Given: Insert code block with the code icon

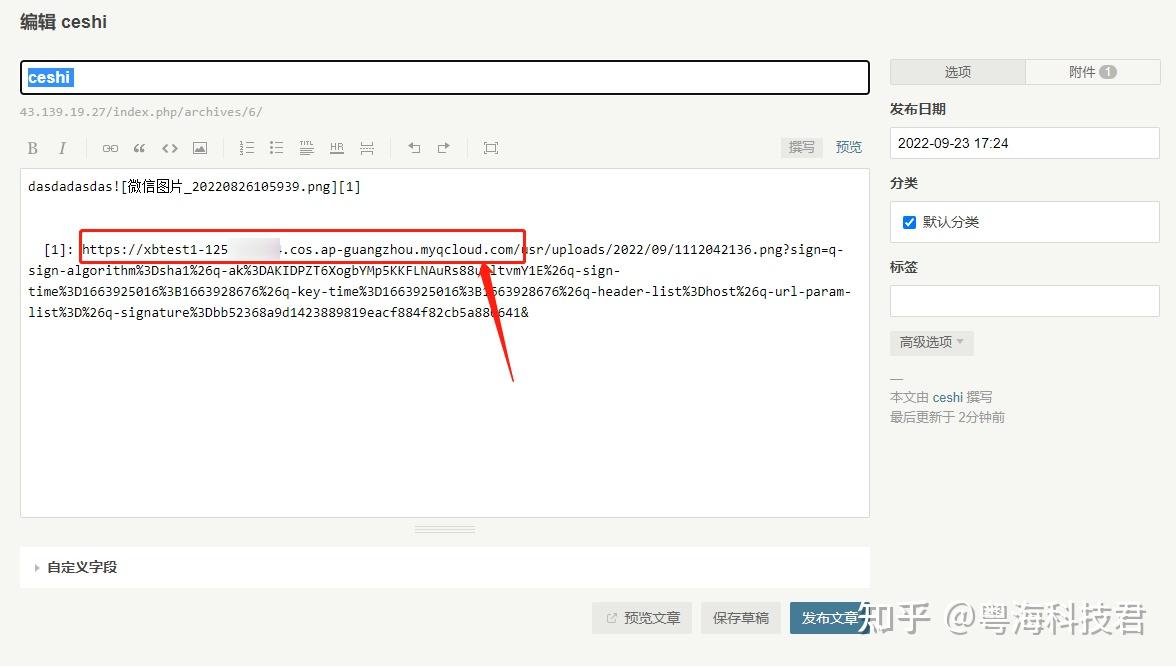Looking at the screenshot, I should point(170,148).
